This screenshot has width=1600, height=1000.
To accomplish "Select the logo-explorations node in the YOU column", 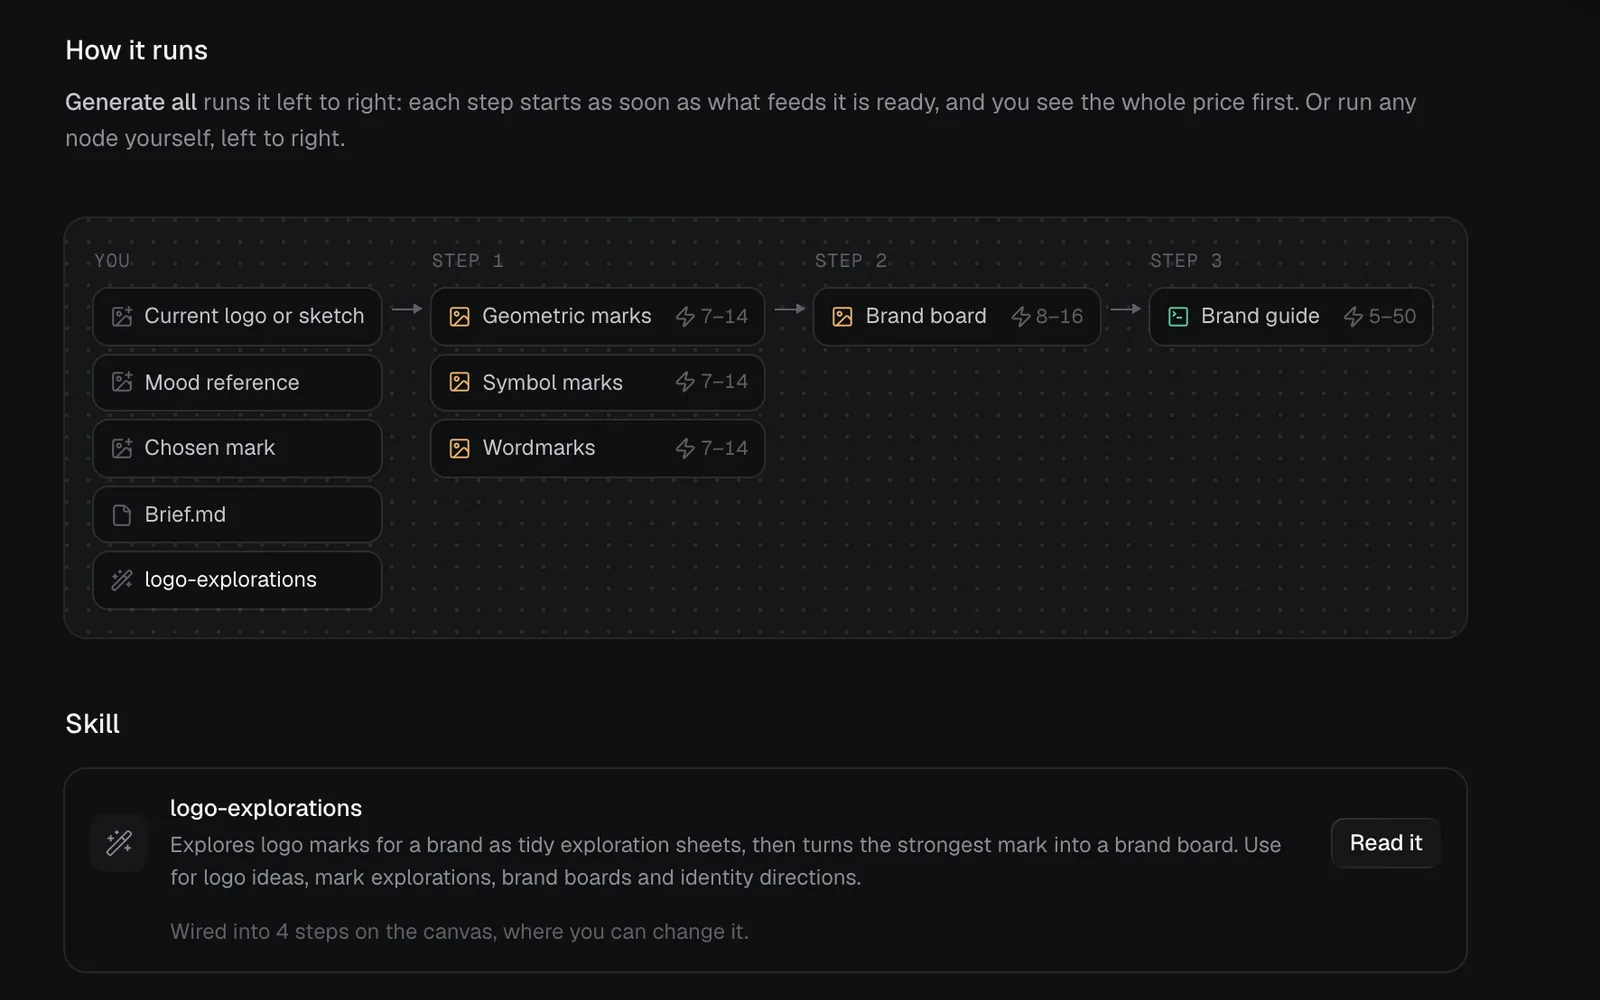I will pyautogui.click(x=237, y=580).
